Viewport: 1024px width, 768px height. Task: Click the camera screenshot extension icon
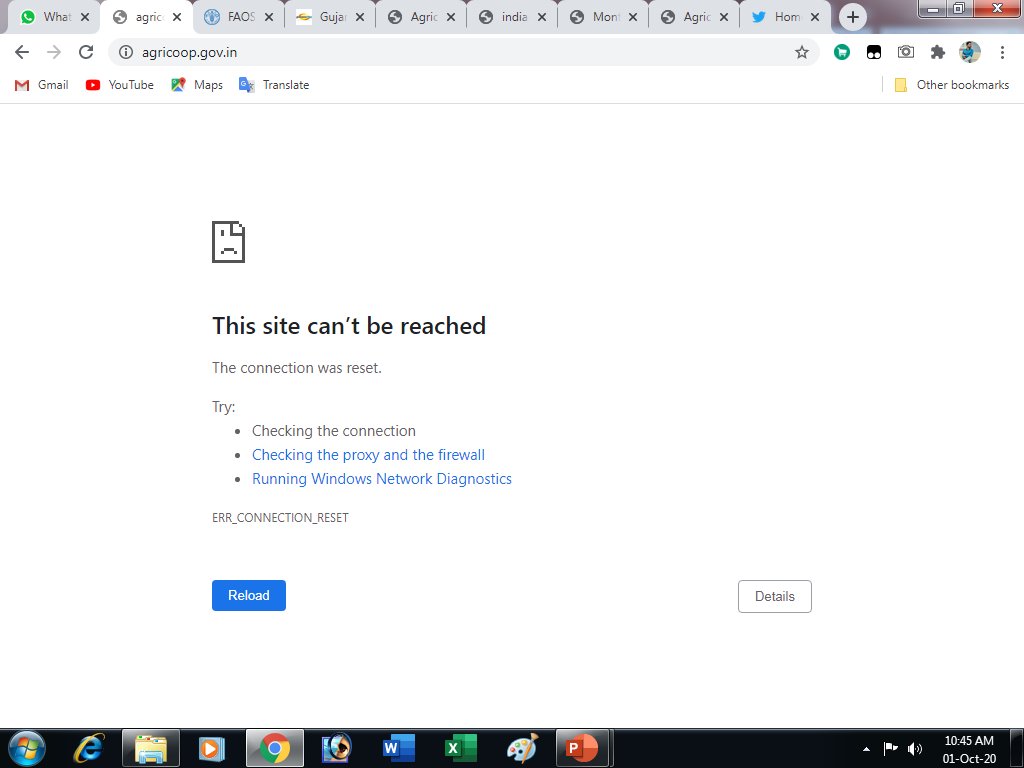[x=906, y=52]
